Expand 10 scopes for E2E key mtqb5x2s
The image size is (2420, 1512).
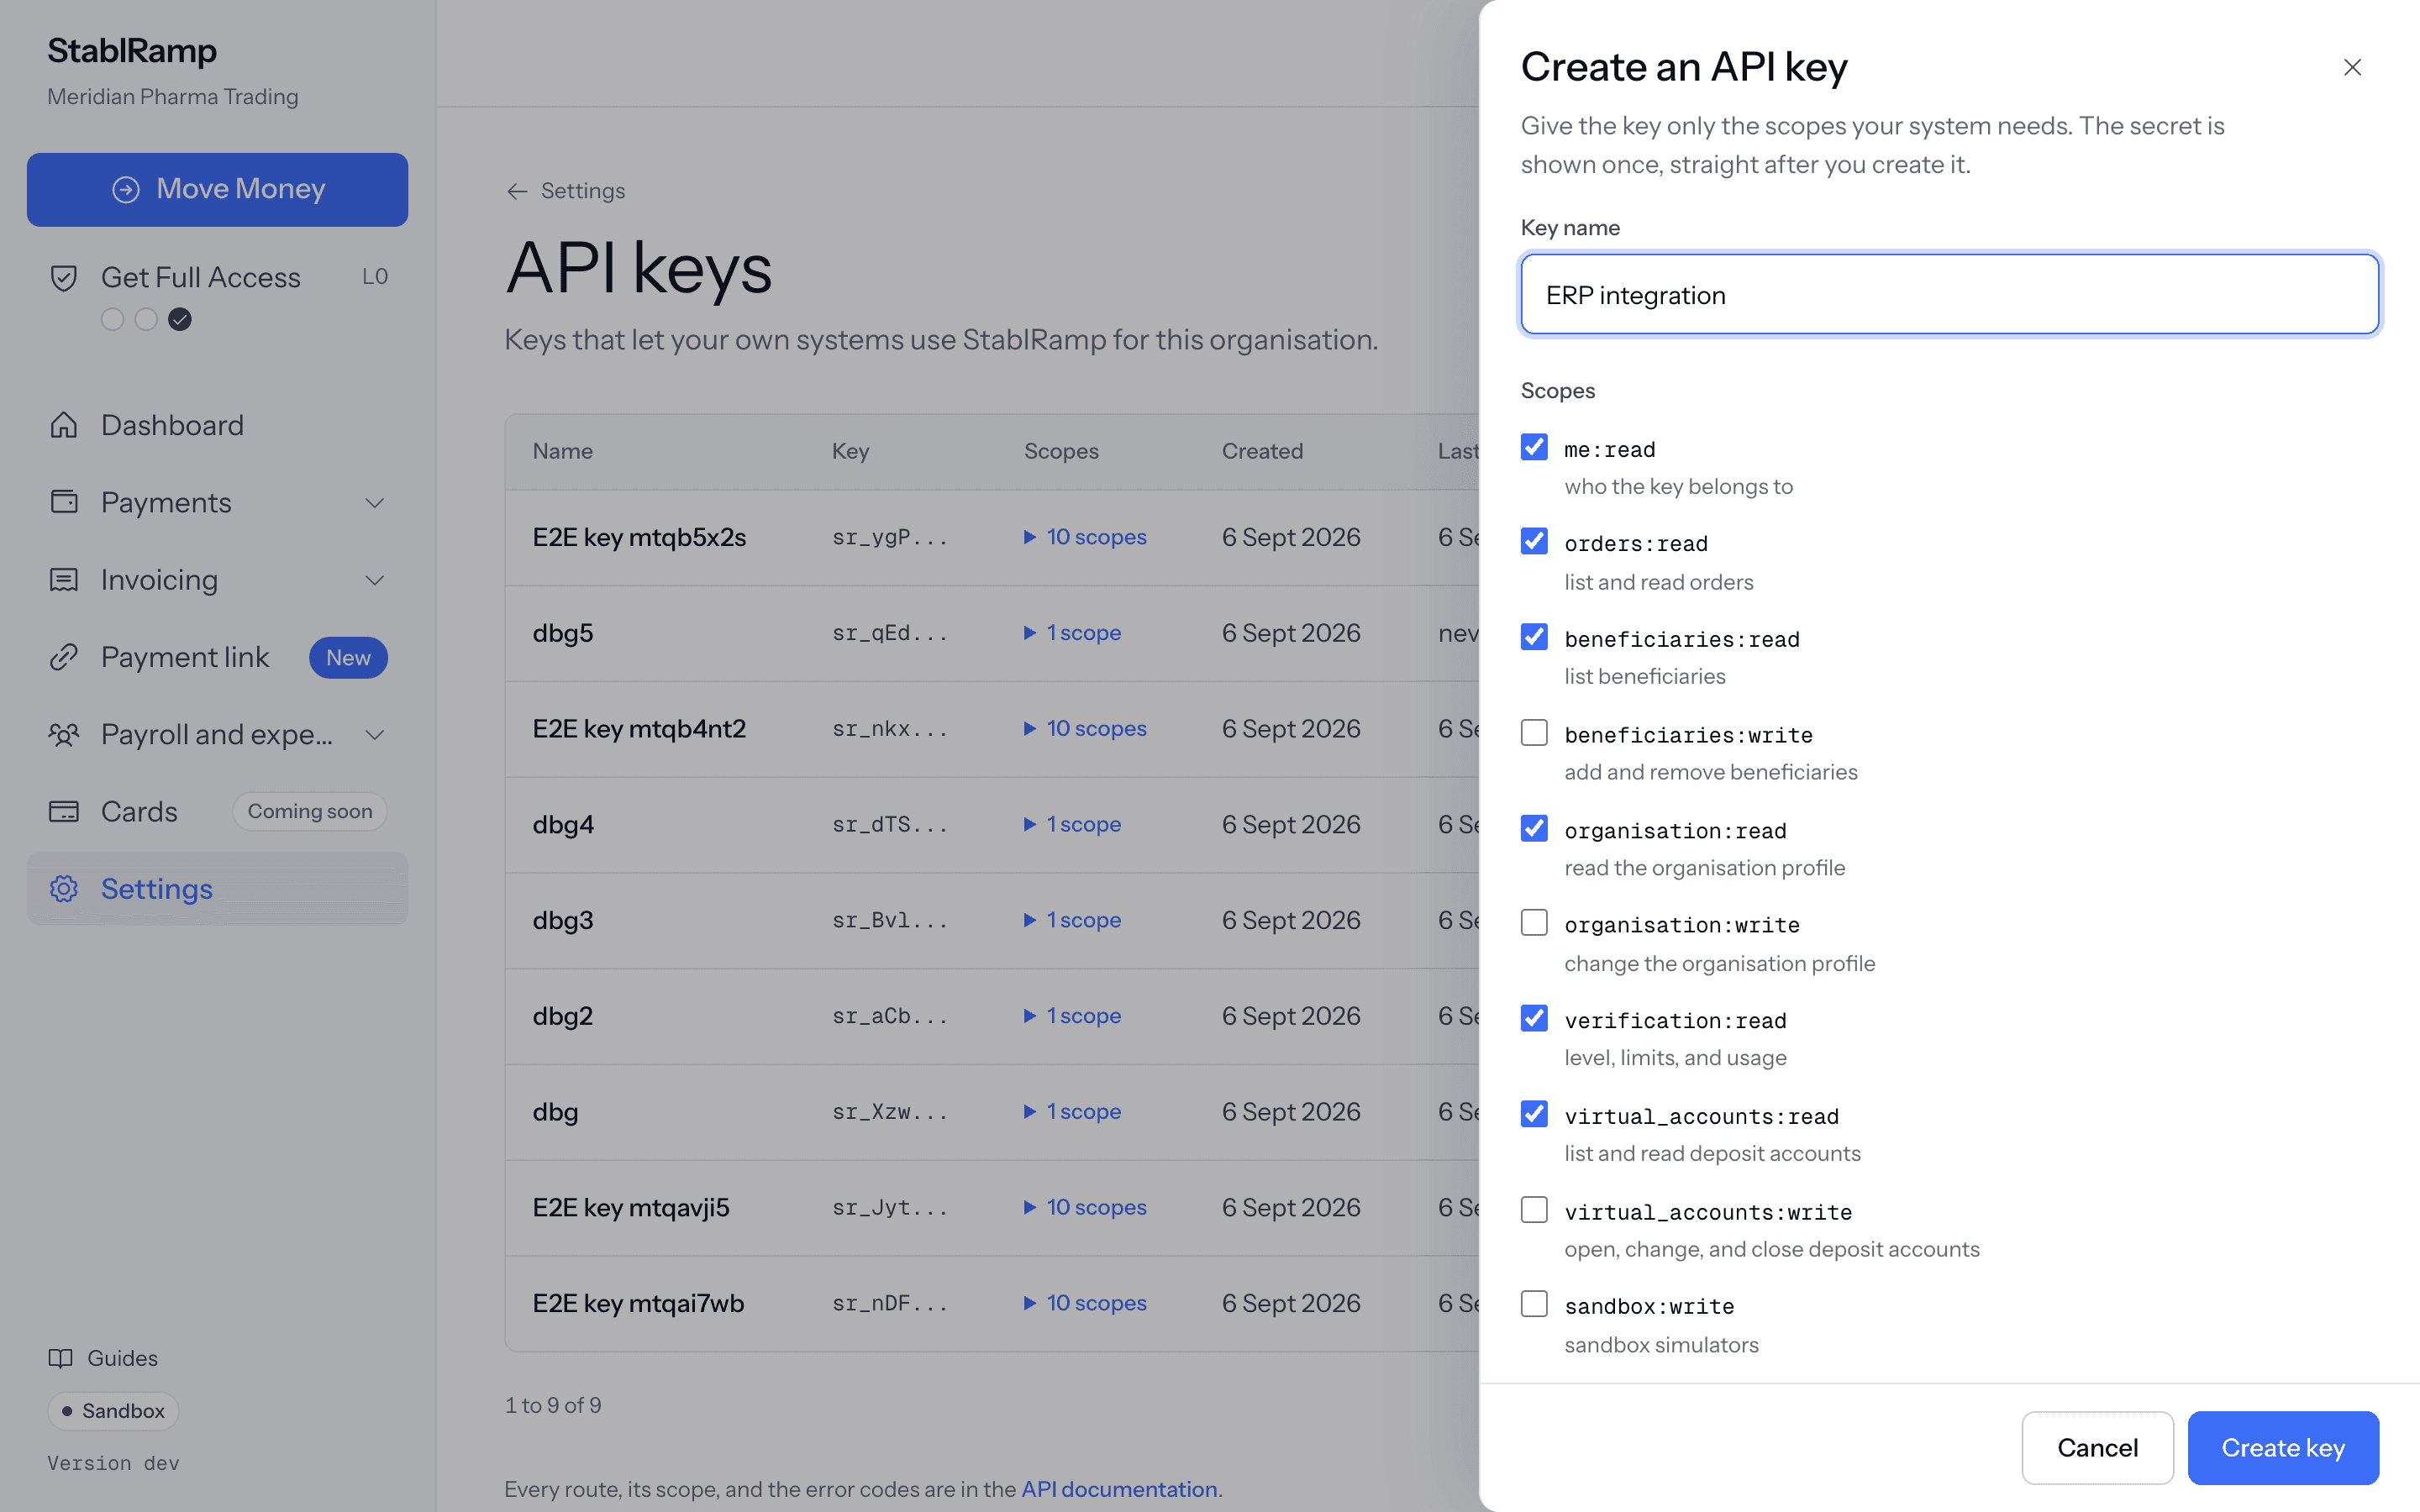click(x=1085, y=537)
